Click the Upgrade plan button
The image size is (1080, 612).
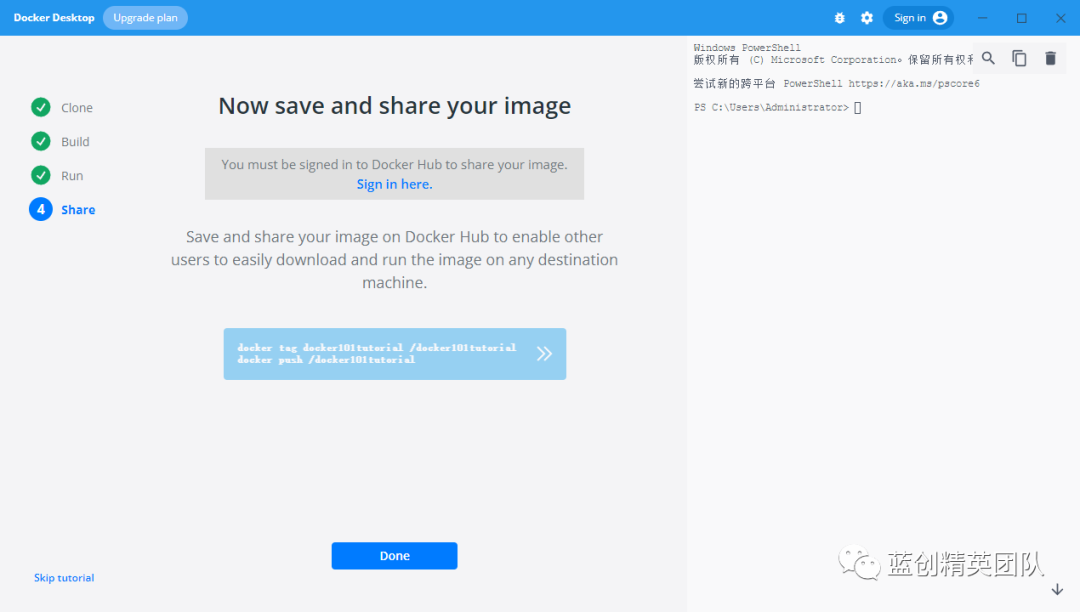(145, 18)
